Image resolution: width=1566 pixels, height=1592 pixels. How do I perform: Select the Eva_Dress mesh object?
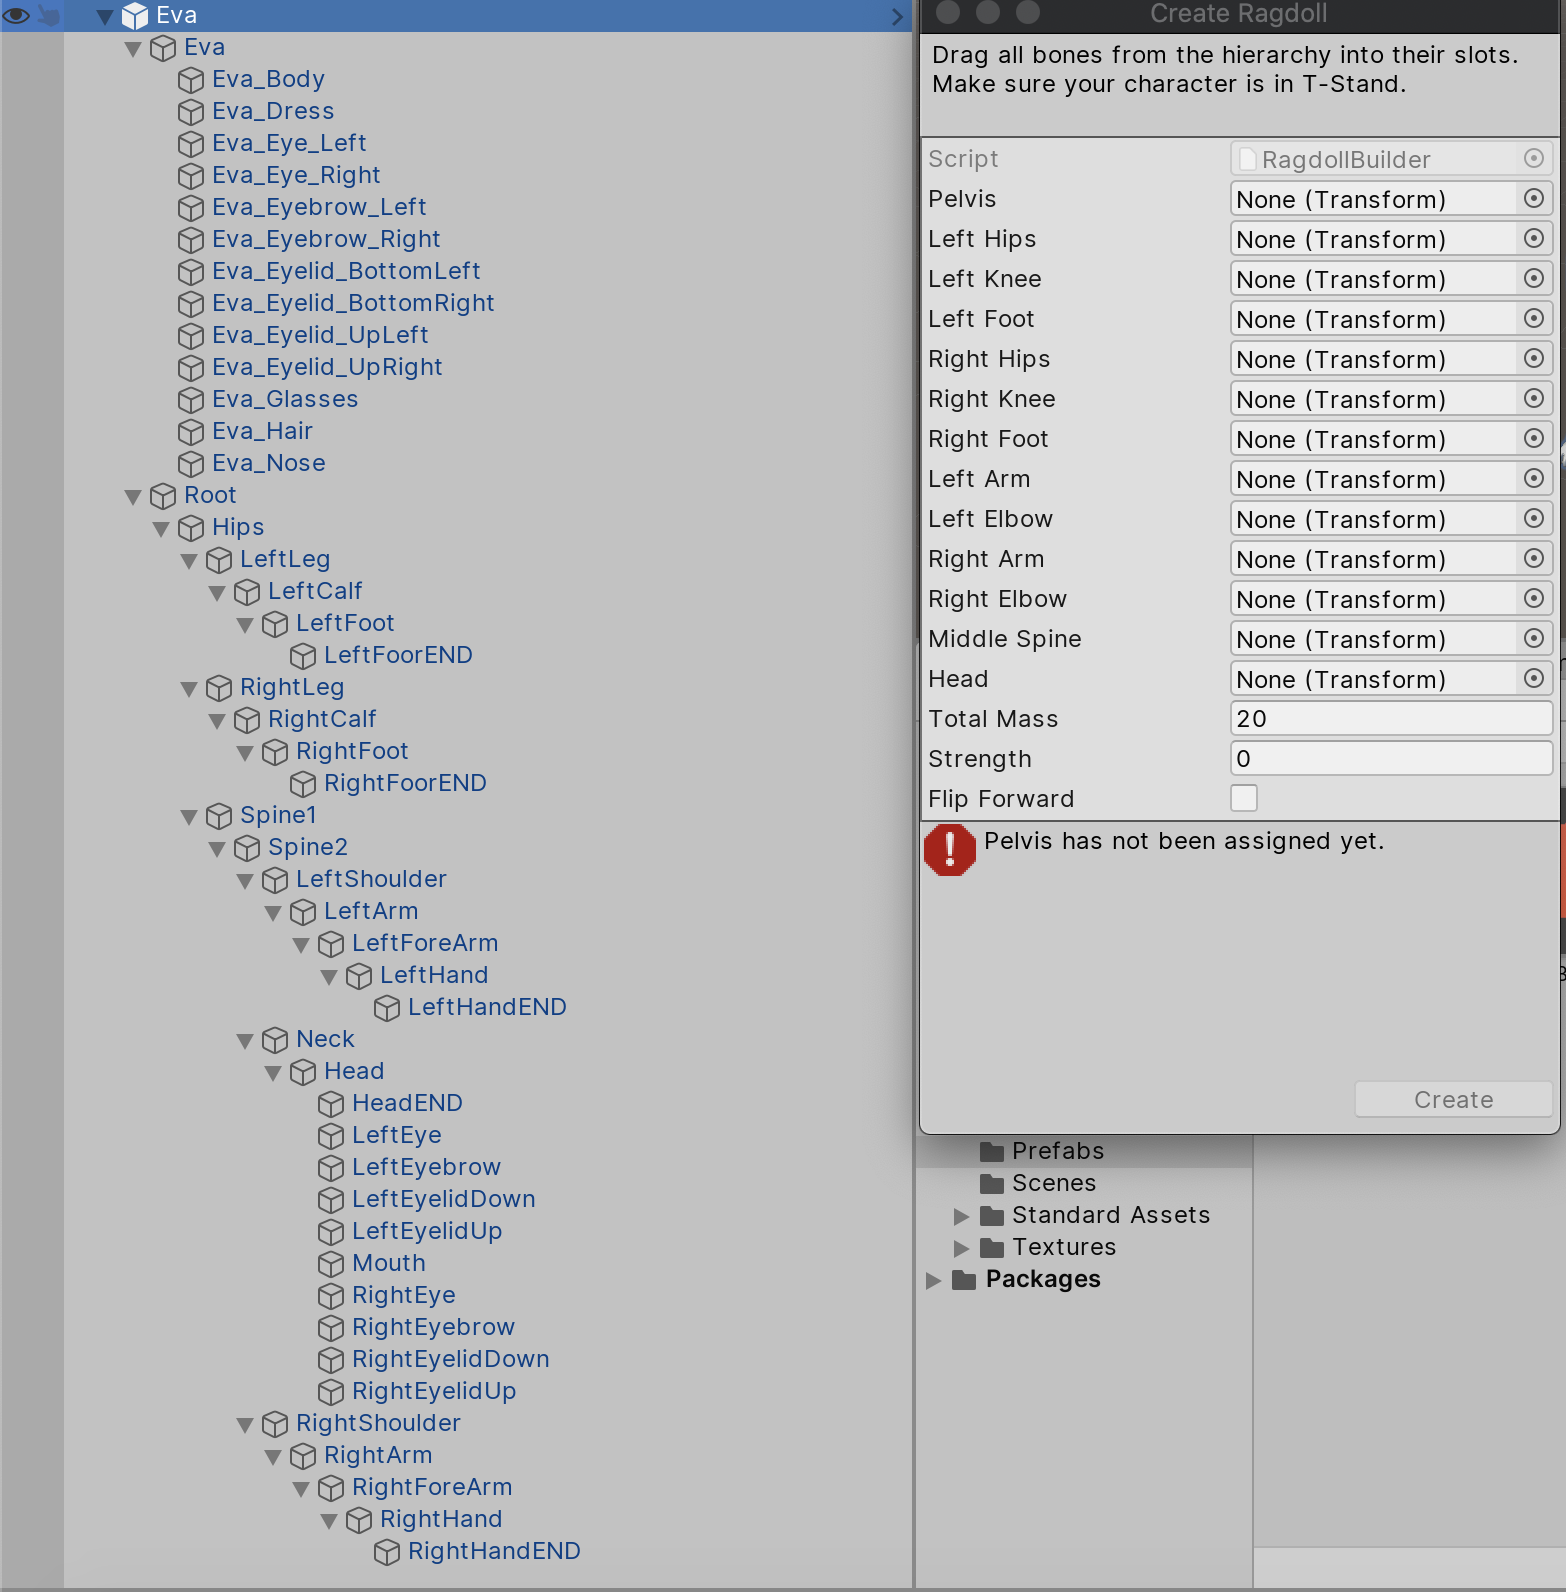pos(273,111)
